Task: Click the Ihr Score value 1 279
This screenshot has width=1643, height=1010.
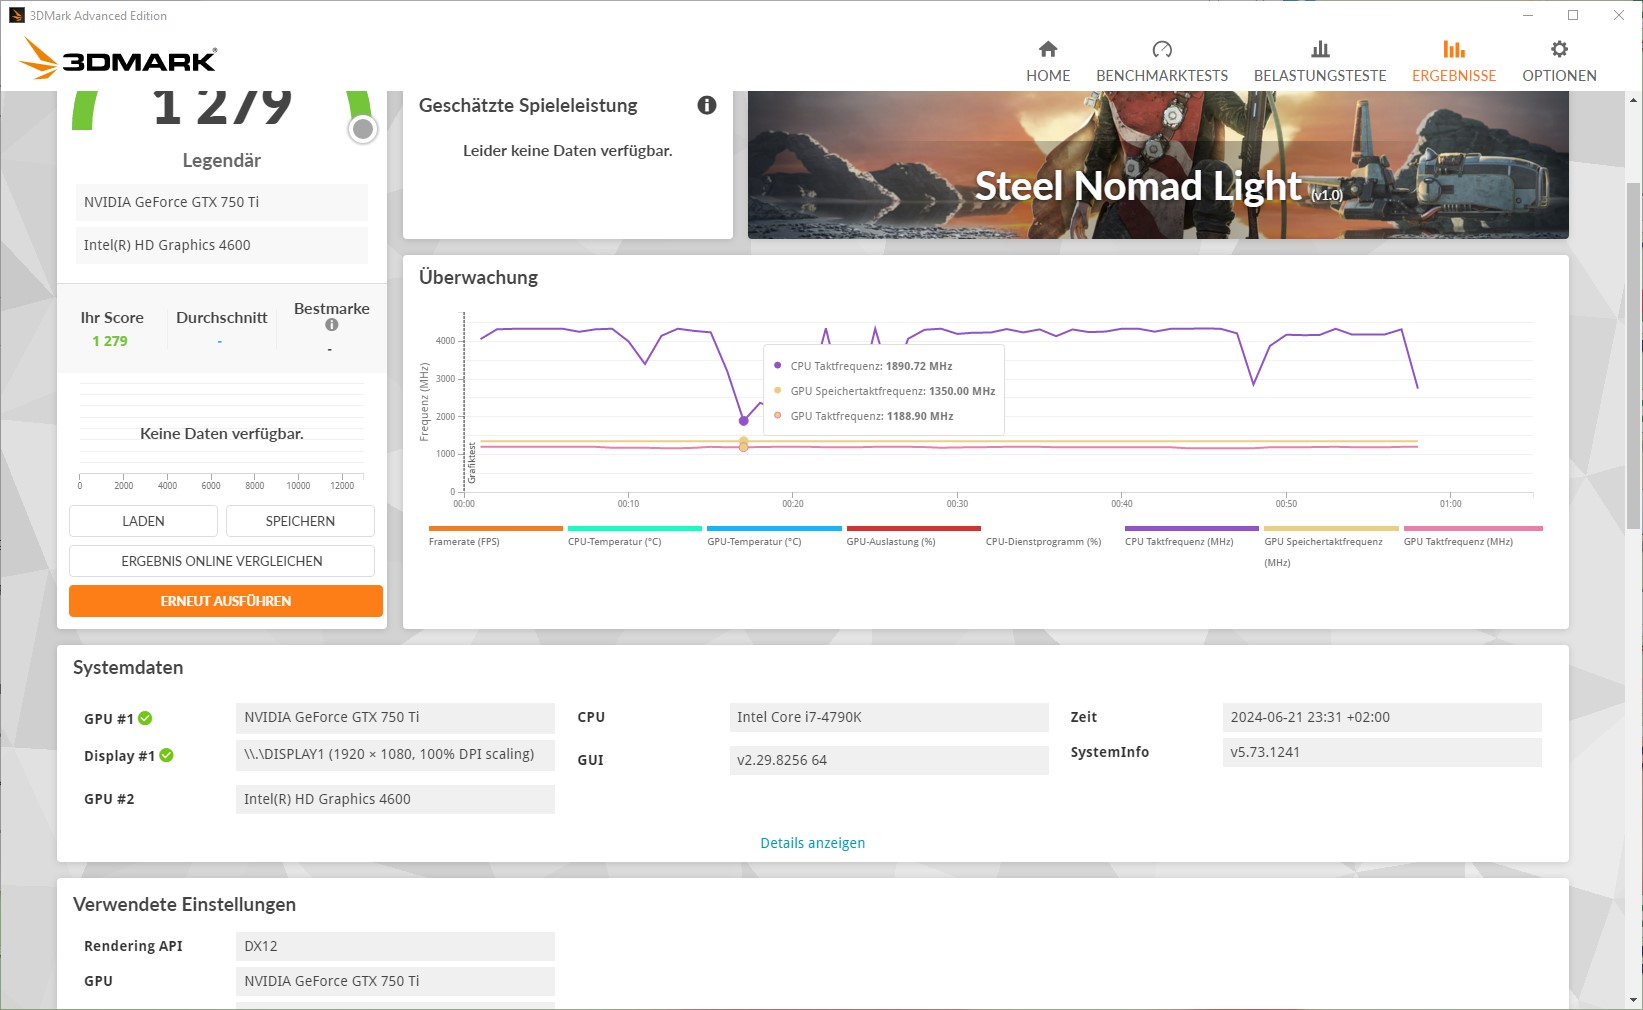Action: coord(110,341)
